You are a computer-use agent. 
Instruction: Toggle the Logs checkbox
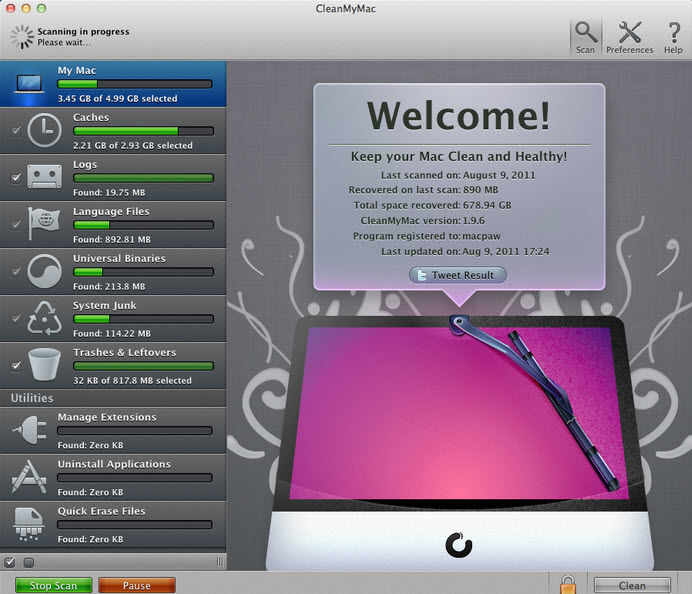click(16, 178)
